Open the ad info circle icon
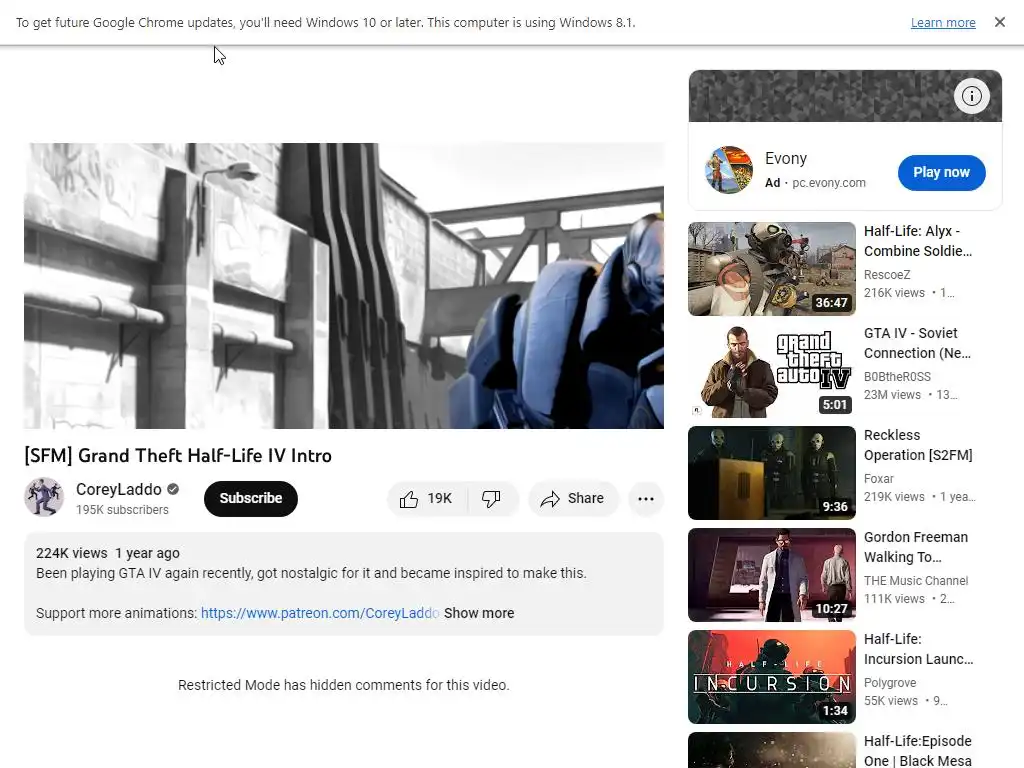Viewport: 1024px width, 768px height. coord(972,96)
